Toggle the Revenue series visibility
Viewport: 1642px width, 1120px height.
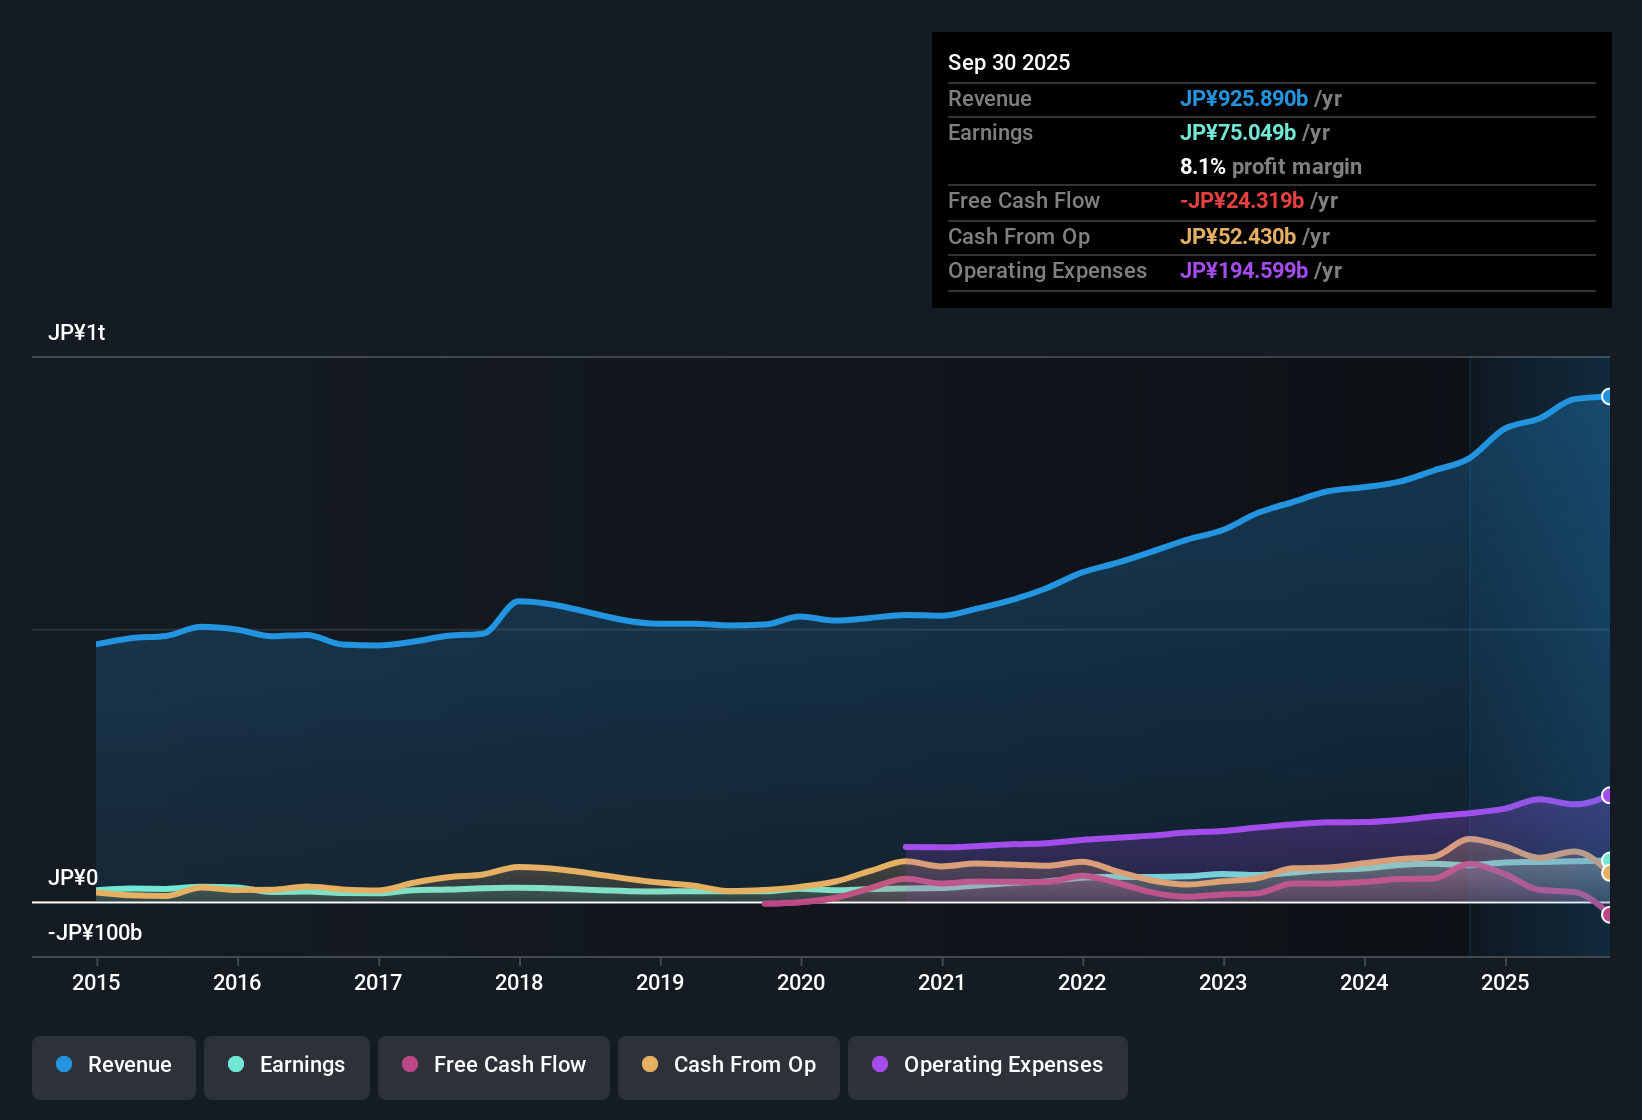pyautogui.click(x=113, y=1065)
